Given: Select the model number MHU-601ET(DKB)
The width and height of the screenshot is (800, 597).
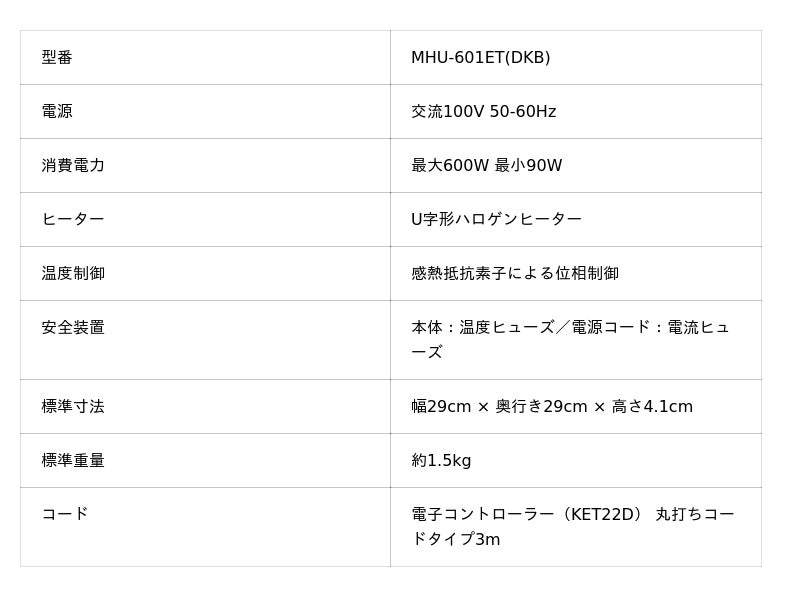Looking at the screenshot, I should tap(480, 58).
